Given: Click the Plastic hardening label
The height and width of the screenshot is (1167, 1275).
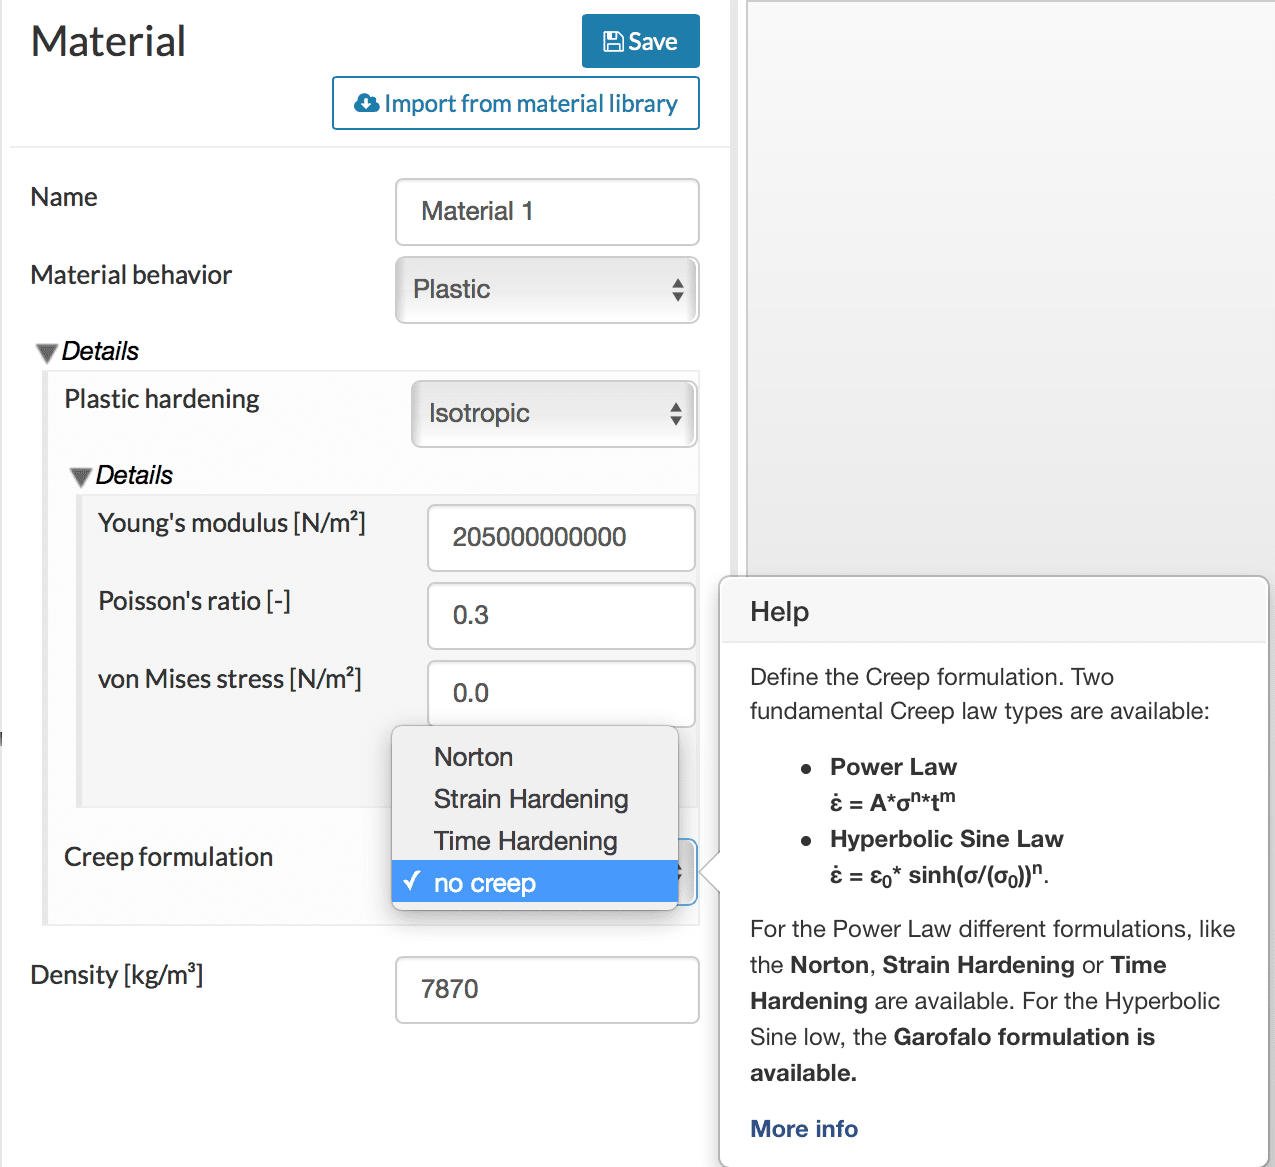Looking at the screenshot, I should 162,399.
